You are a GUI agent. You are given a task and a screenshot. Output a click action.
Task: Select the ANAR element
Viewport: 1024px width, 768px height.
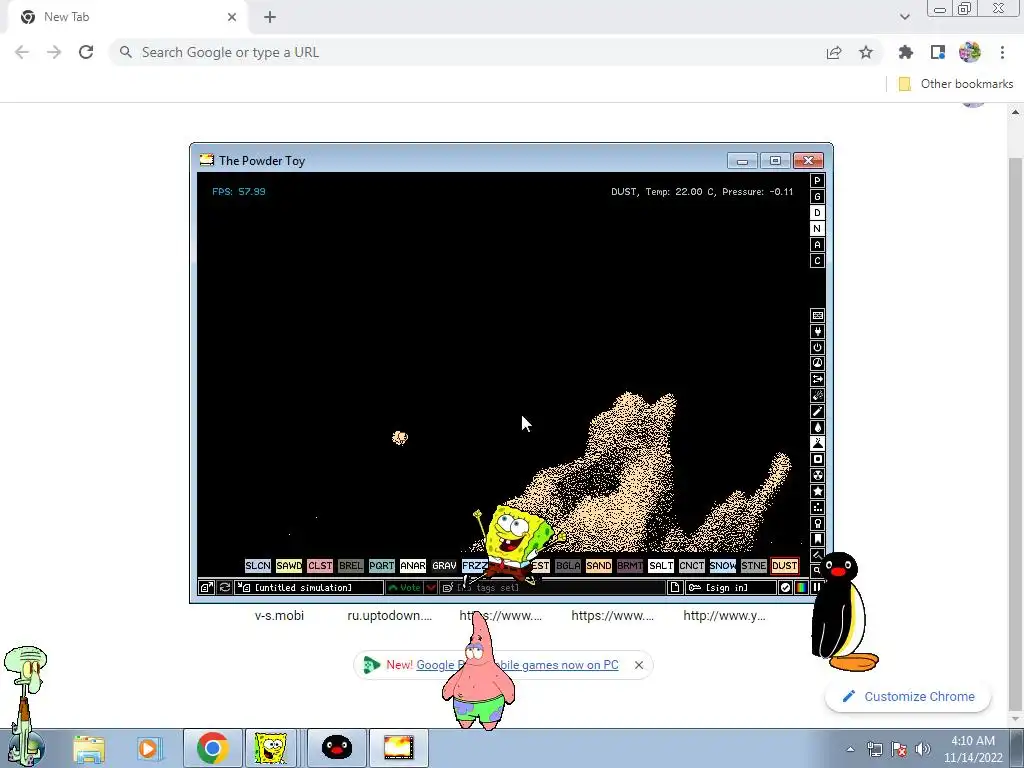tap(413, 566)
